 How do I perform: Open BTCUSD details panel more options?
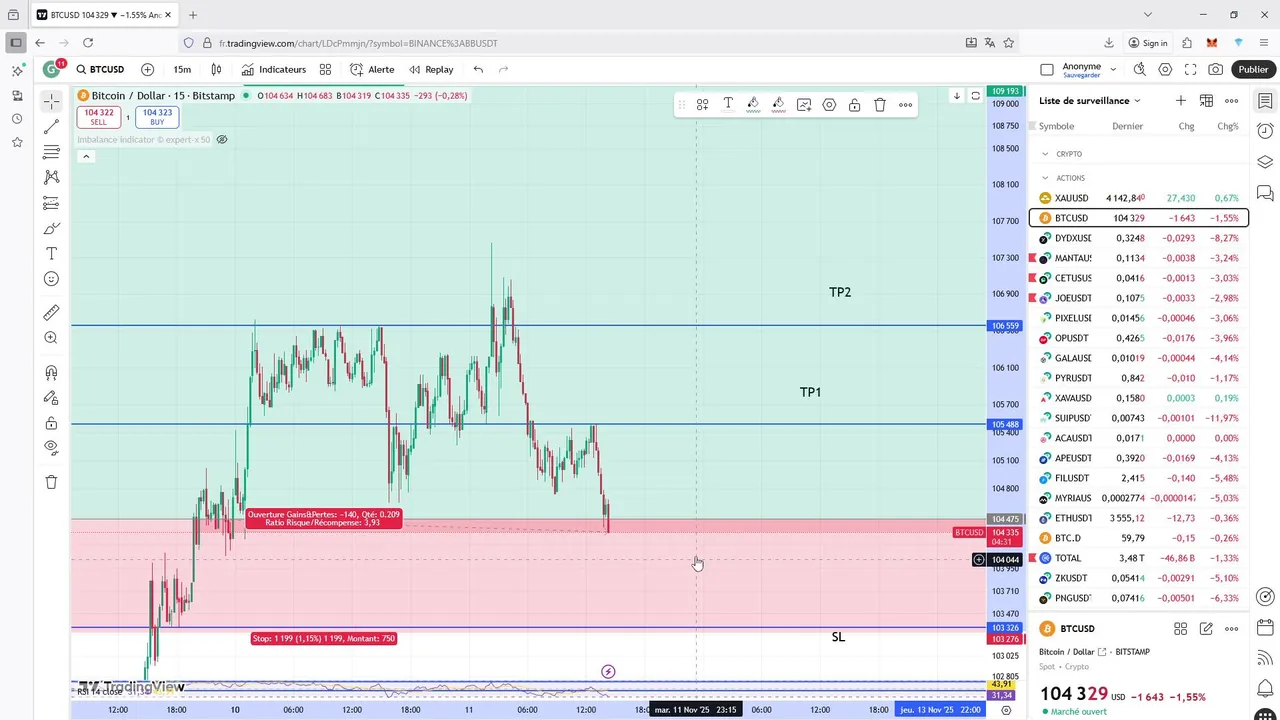coord(1232,628)
